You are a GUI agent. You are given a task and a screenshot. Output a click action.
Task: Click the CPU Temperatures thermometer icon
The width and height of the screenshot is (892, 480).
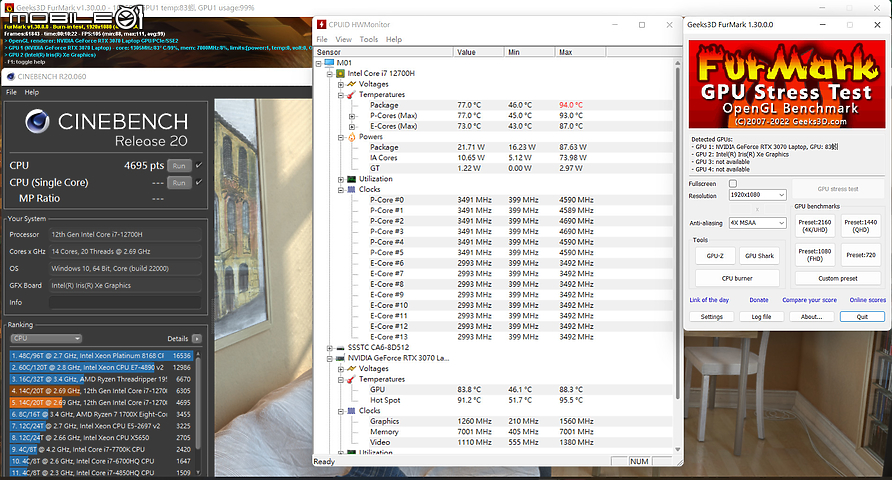click(x=351, y=94)
